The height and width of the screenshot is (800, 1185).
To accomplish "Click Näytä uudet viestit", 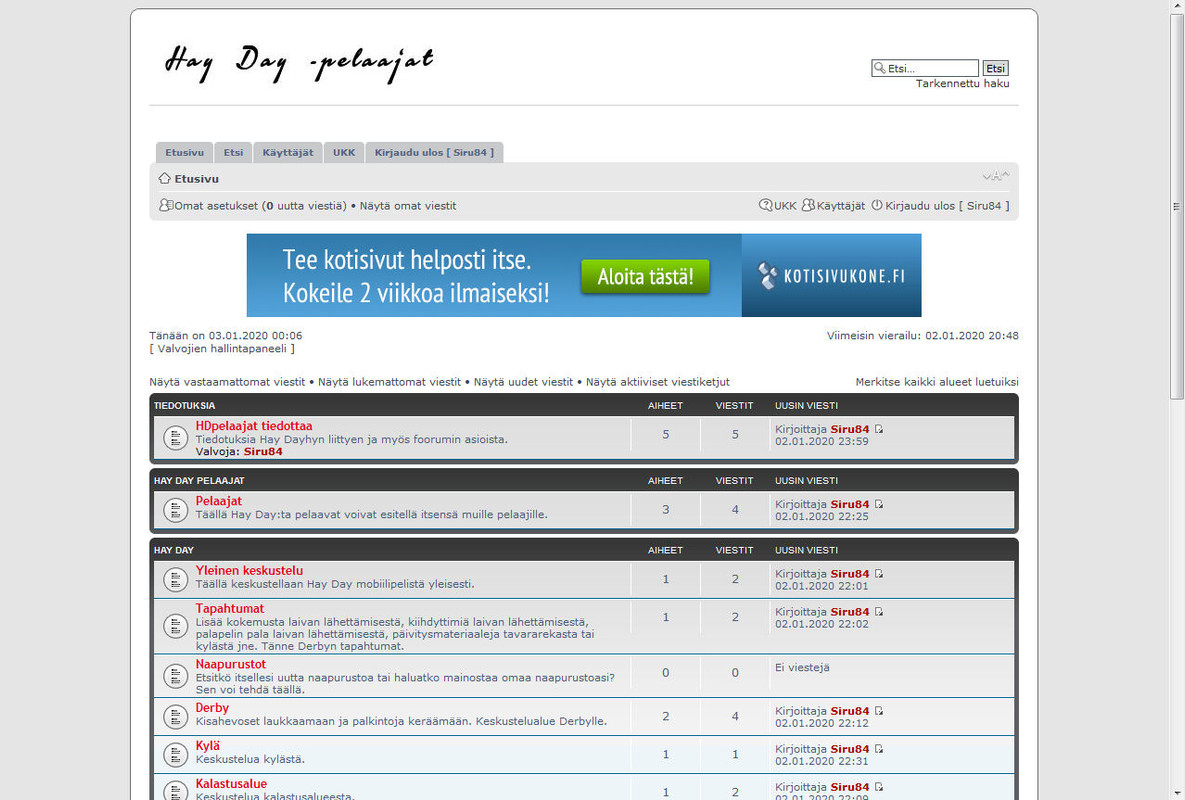I will (x=523, y=381).
